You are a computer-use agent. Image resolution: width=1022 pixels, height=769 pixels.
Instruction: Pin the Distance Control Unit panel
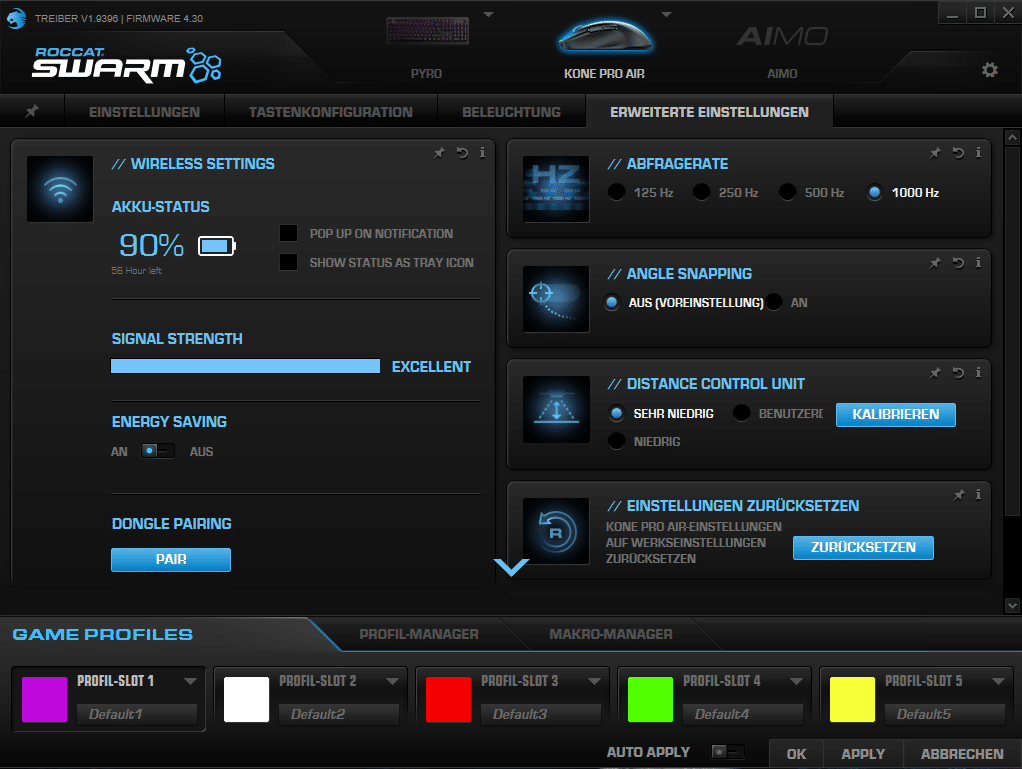tap(935, 373)
